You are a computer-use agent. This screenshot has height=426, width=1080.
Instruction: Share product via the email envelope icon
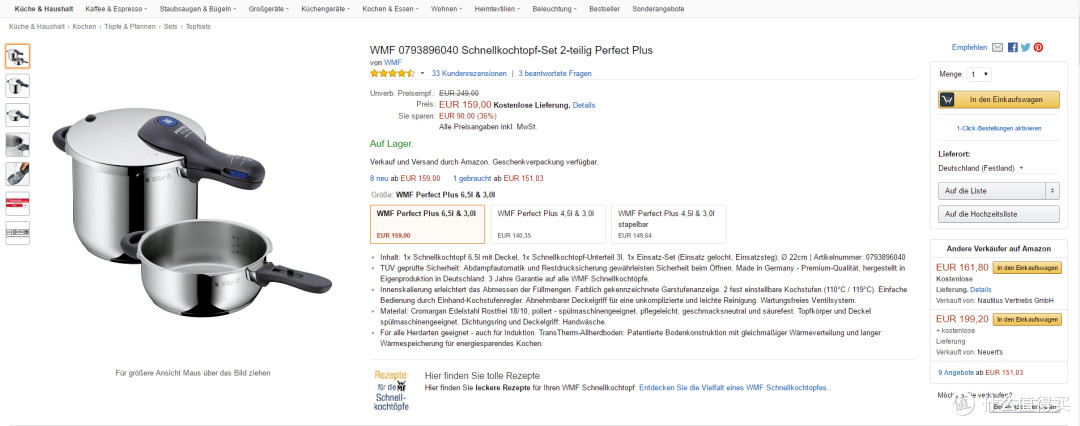[x=998, y=47]
